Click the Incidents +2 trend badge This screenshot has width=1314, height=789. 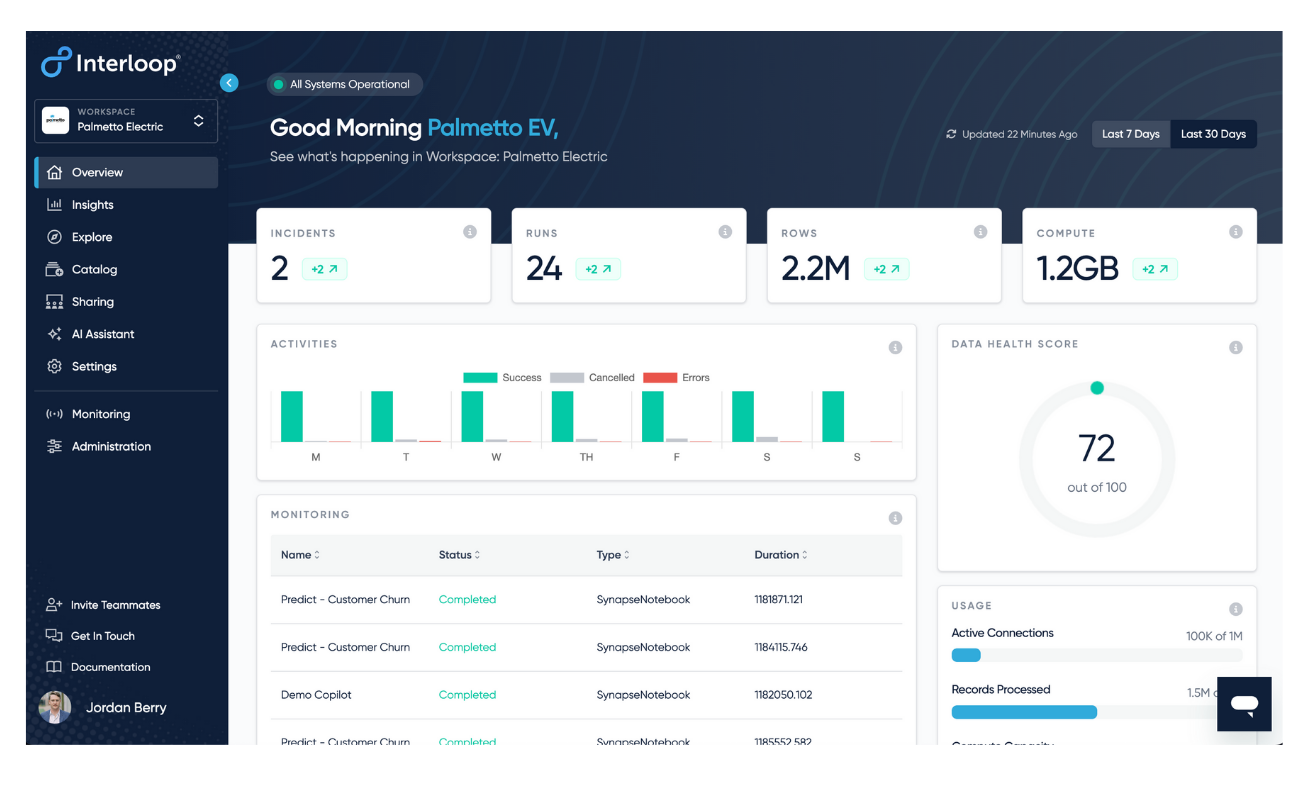pos(324,269)
